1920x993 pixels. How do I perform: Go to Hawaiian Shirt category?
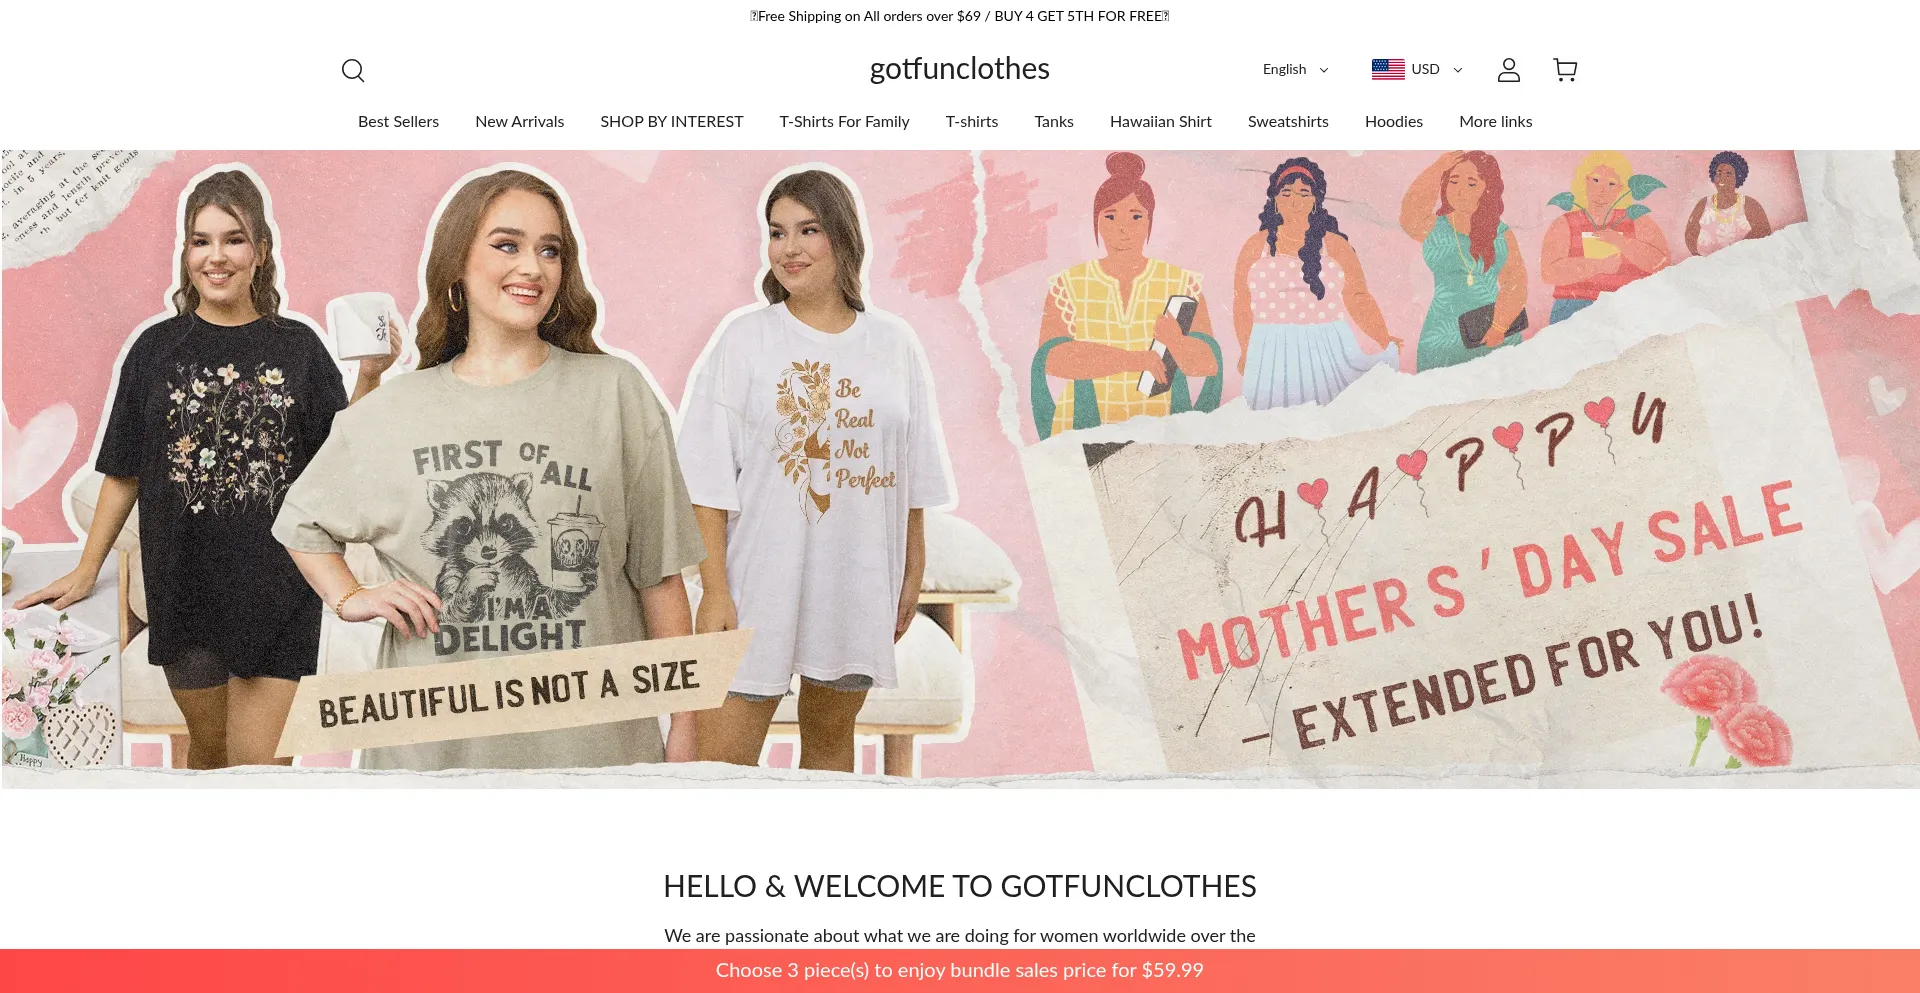[x=1160, y=121]
